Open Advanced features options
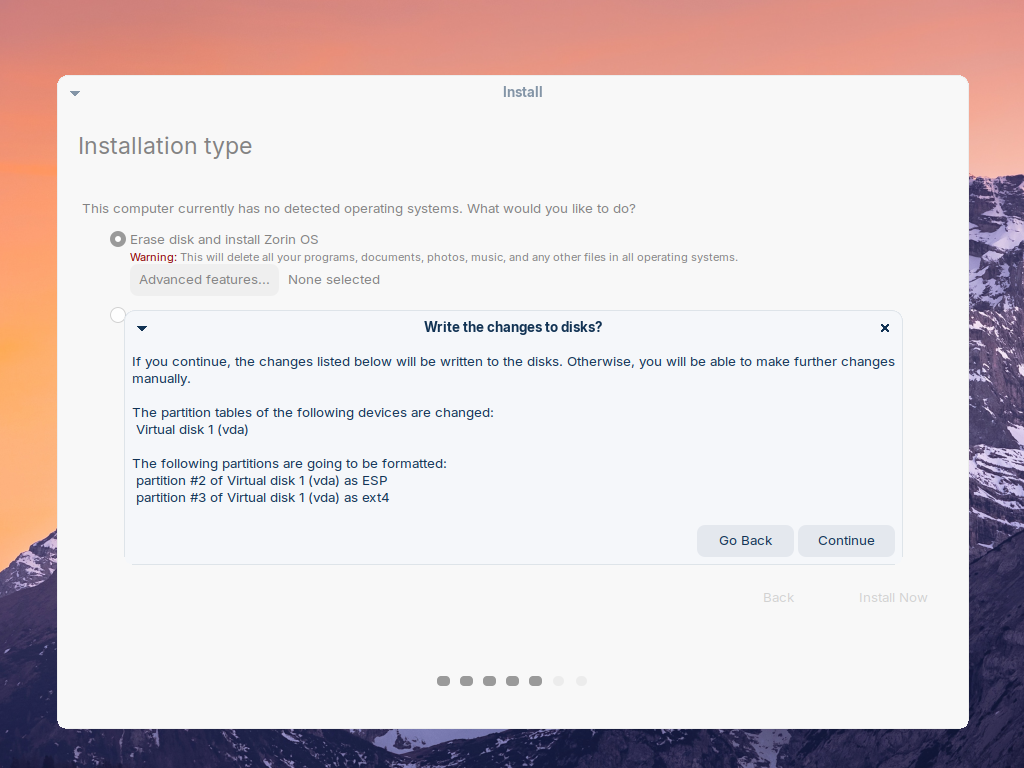The height and width of the screenshot is (768, 1024). [x=204, y=280]
